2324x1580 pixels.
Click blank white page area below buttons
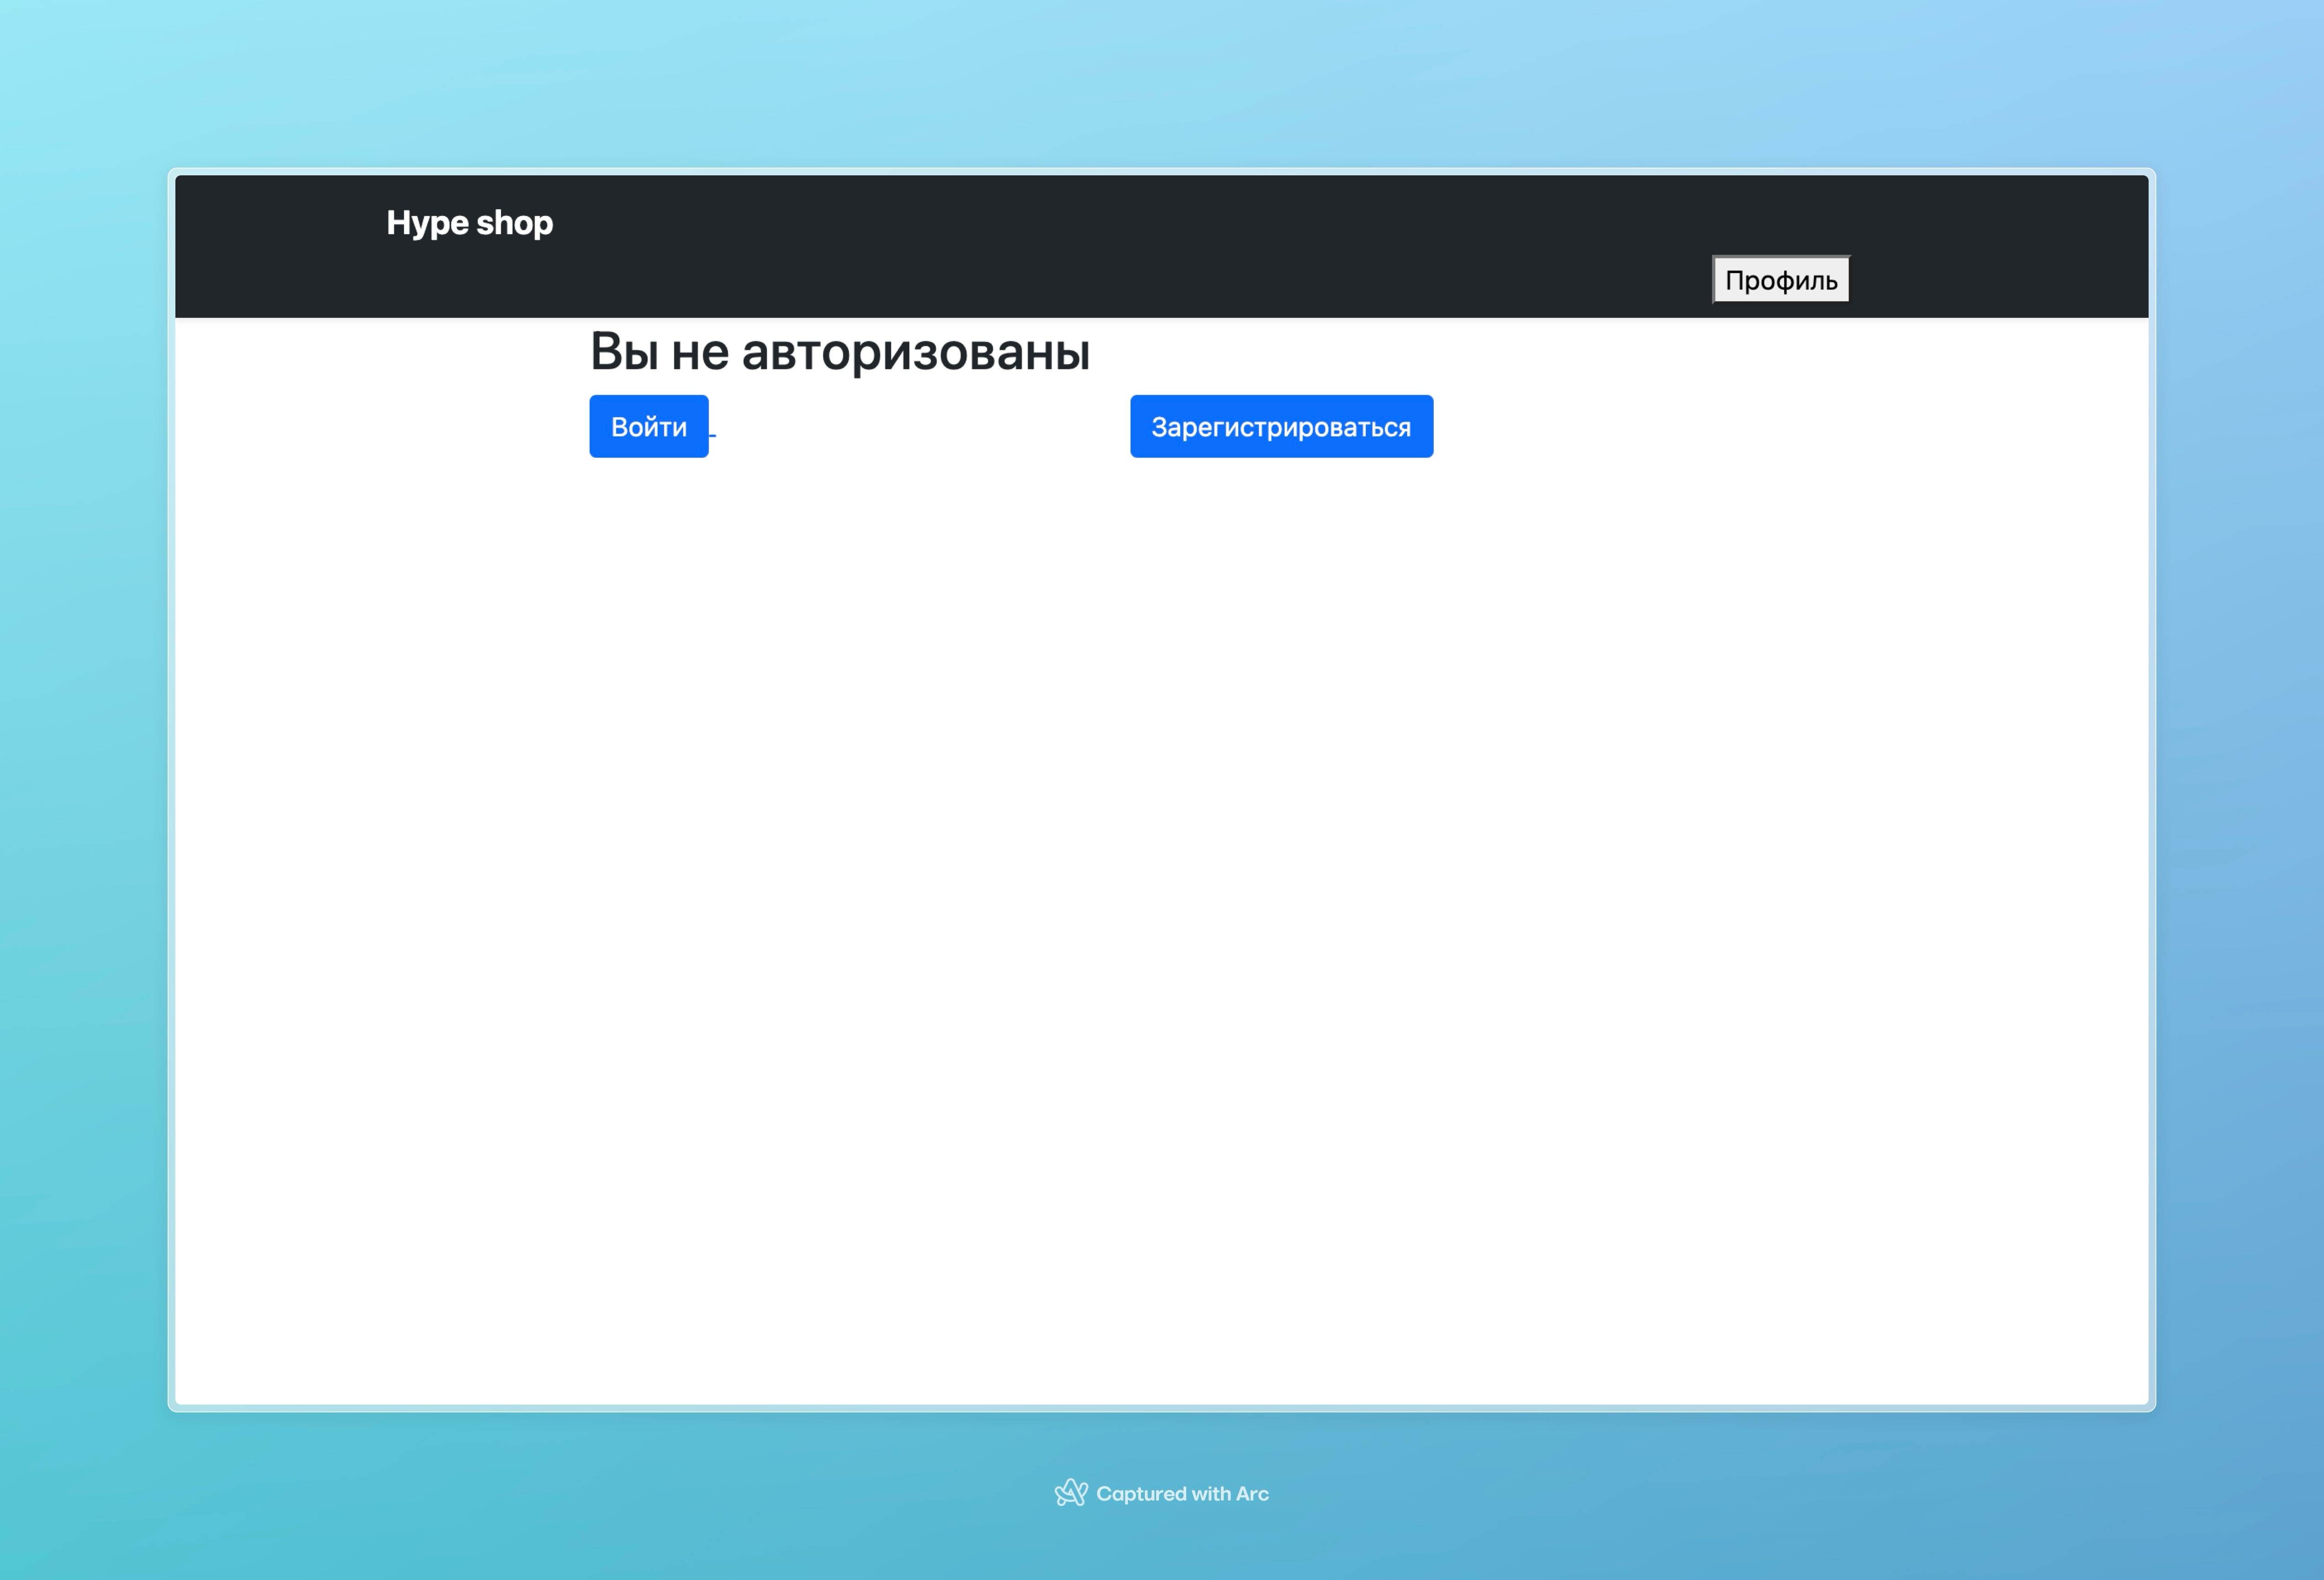[1160, 900]
